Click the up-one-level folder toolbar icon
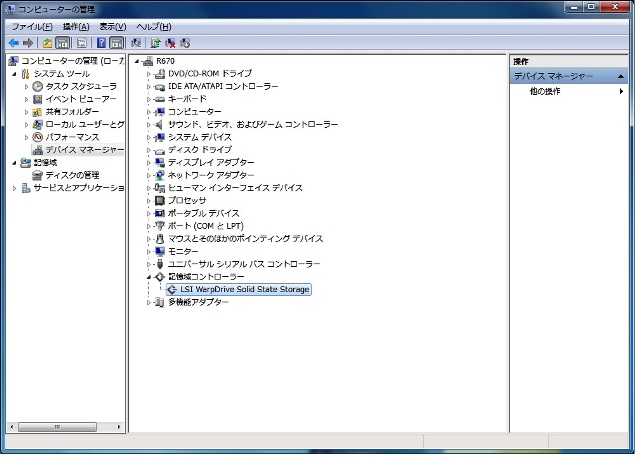This screenshot has height=457, width=640. point(47,43)
